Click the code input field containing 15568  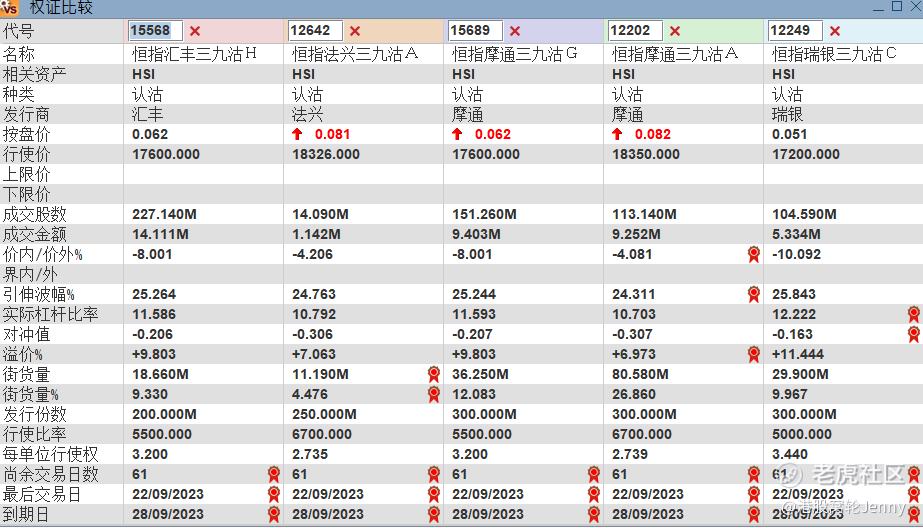click(155, 31)
